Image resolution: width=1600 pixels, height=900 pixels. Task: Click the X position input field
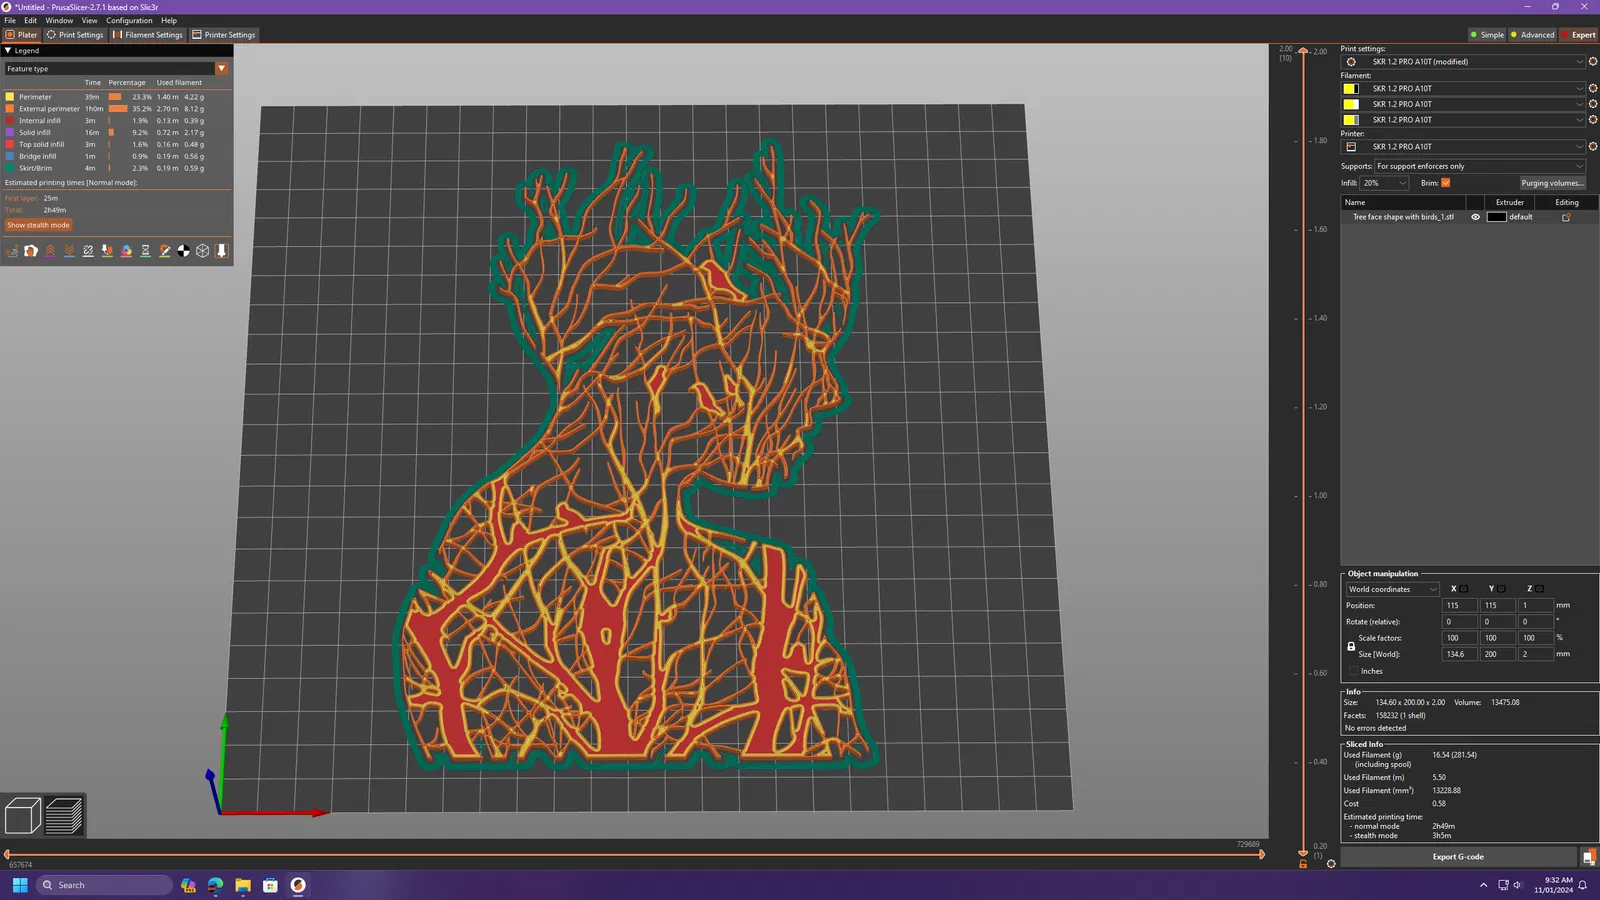tap(1459, 605)
